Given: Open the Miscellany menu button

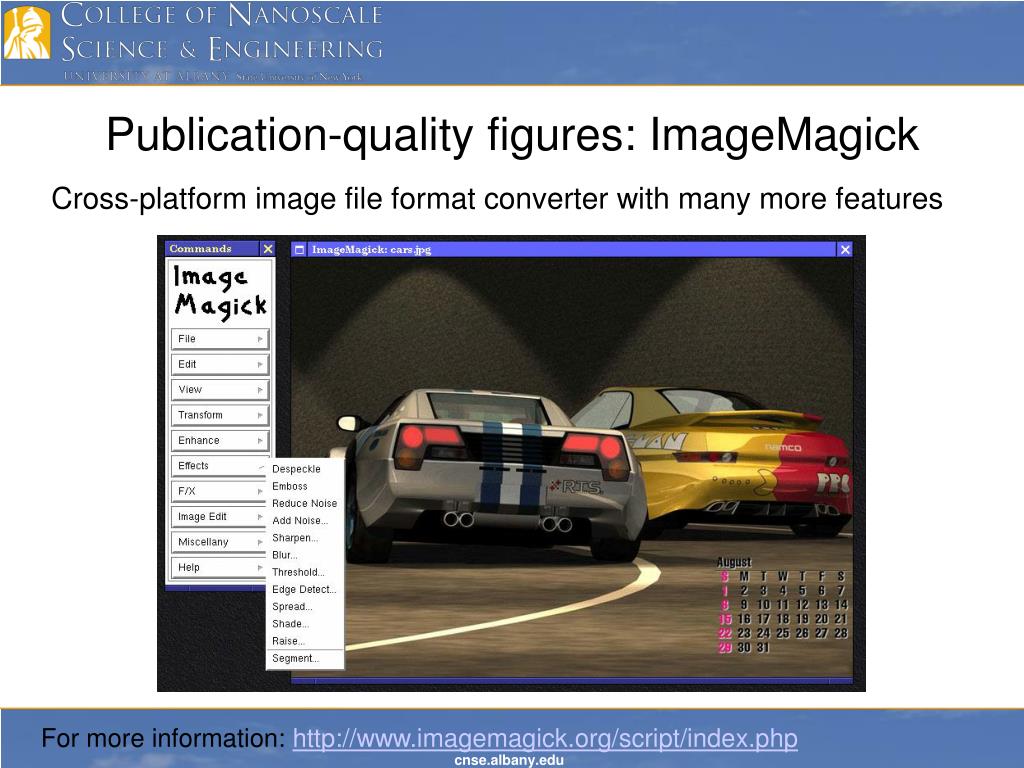Looking at the screenshot, I should (220, 542).
